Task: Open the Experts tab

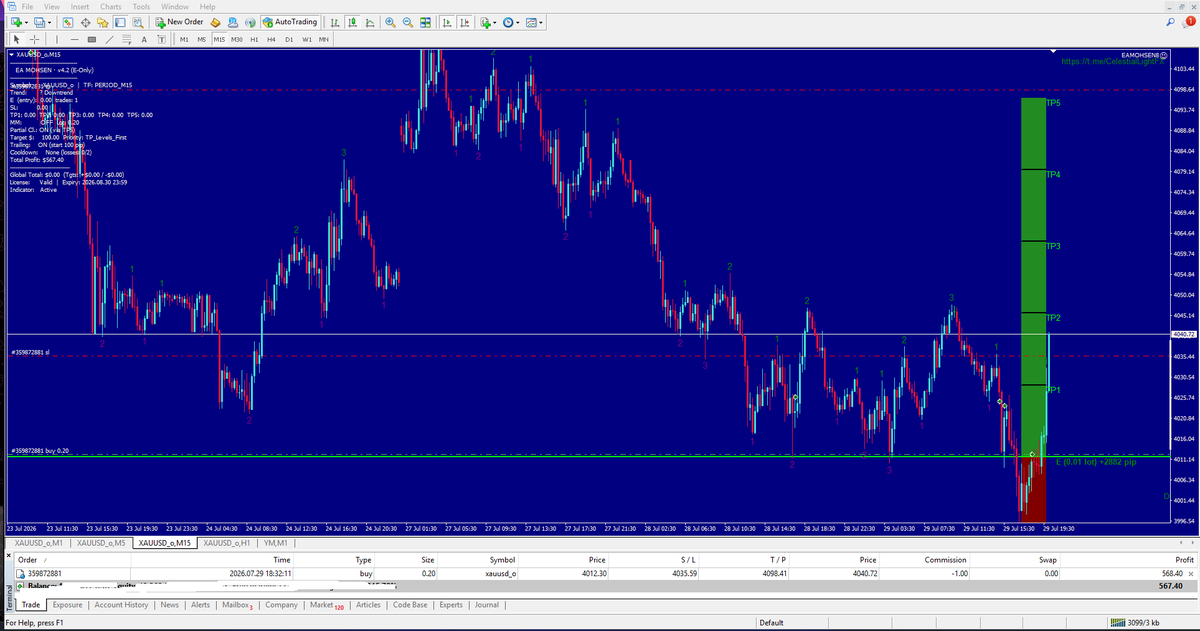Action: [x=451, y=604]
